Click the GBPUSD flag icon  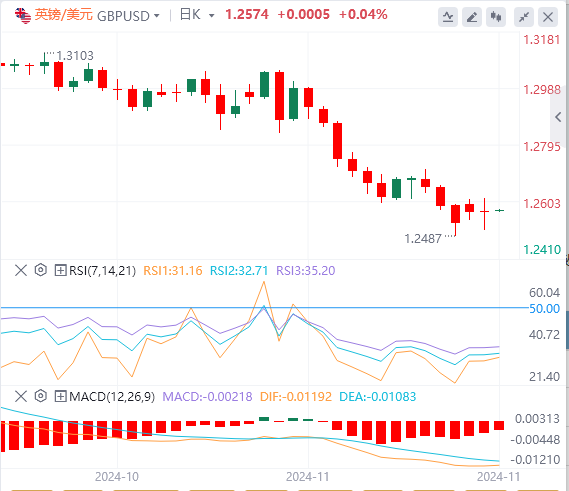tap(23, 16)
